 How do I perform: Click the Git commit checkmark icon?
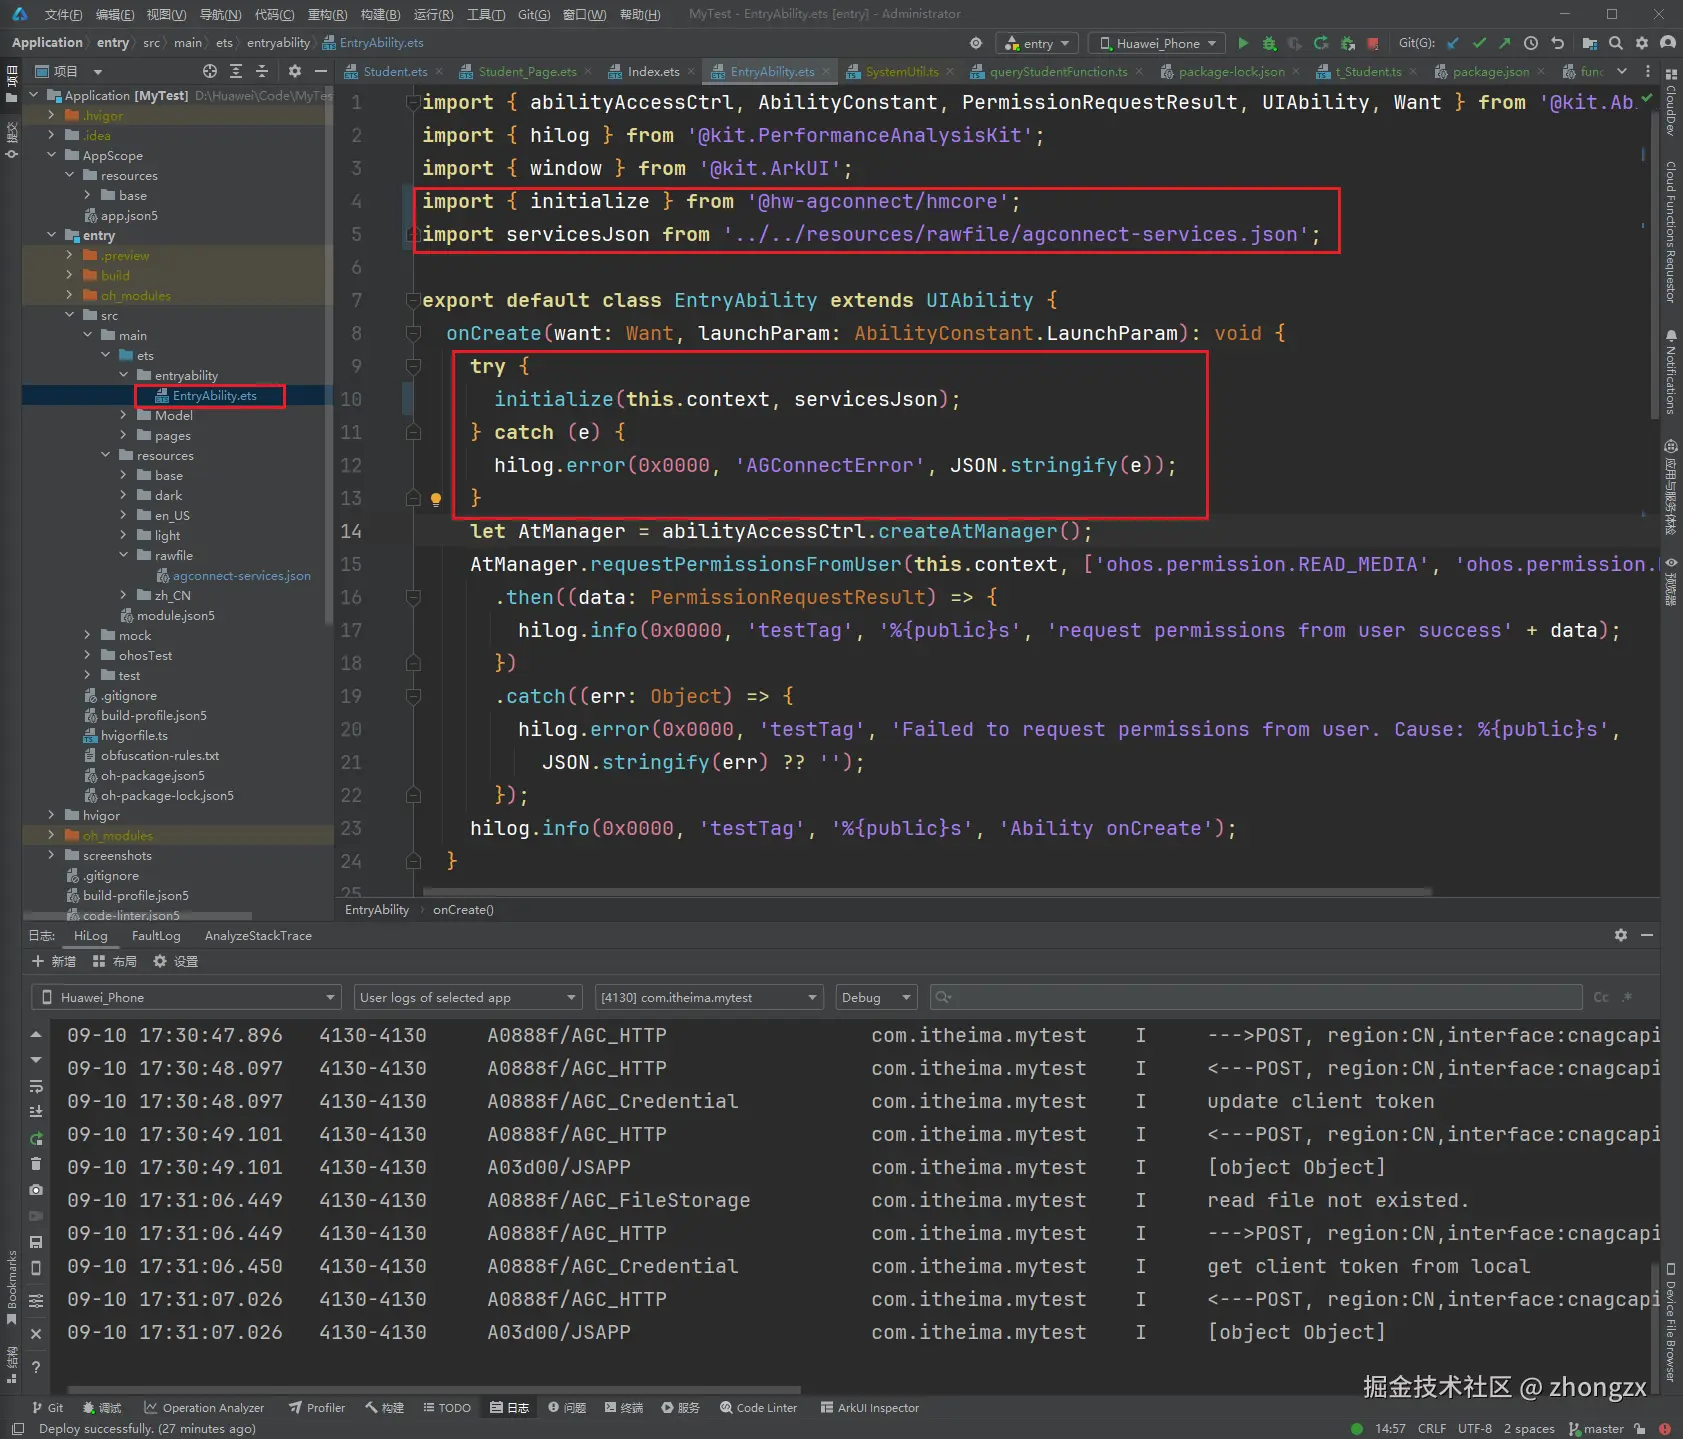point(1479,43)
